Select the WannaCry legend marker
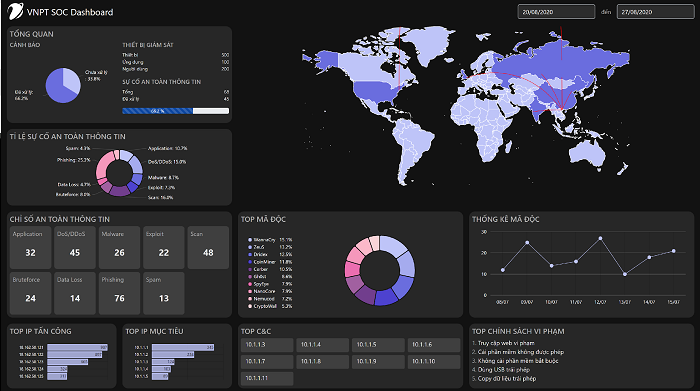Viewport: 700px width, 391px height. tap(250, 240)
